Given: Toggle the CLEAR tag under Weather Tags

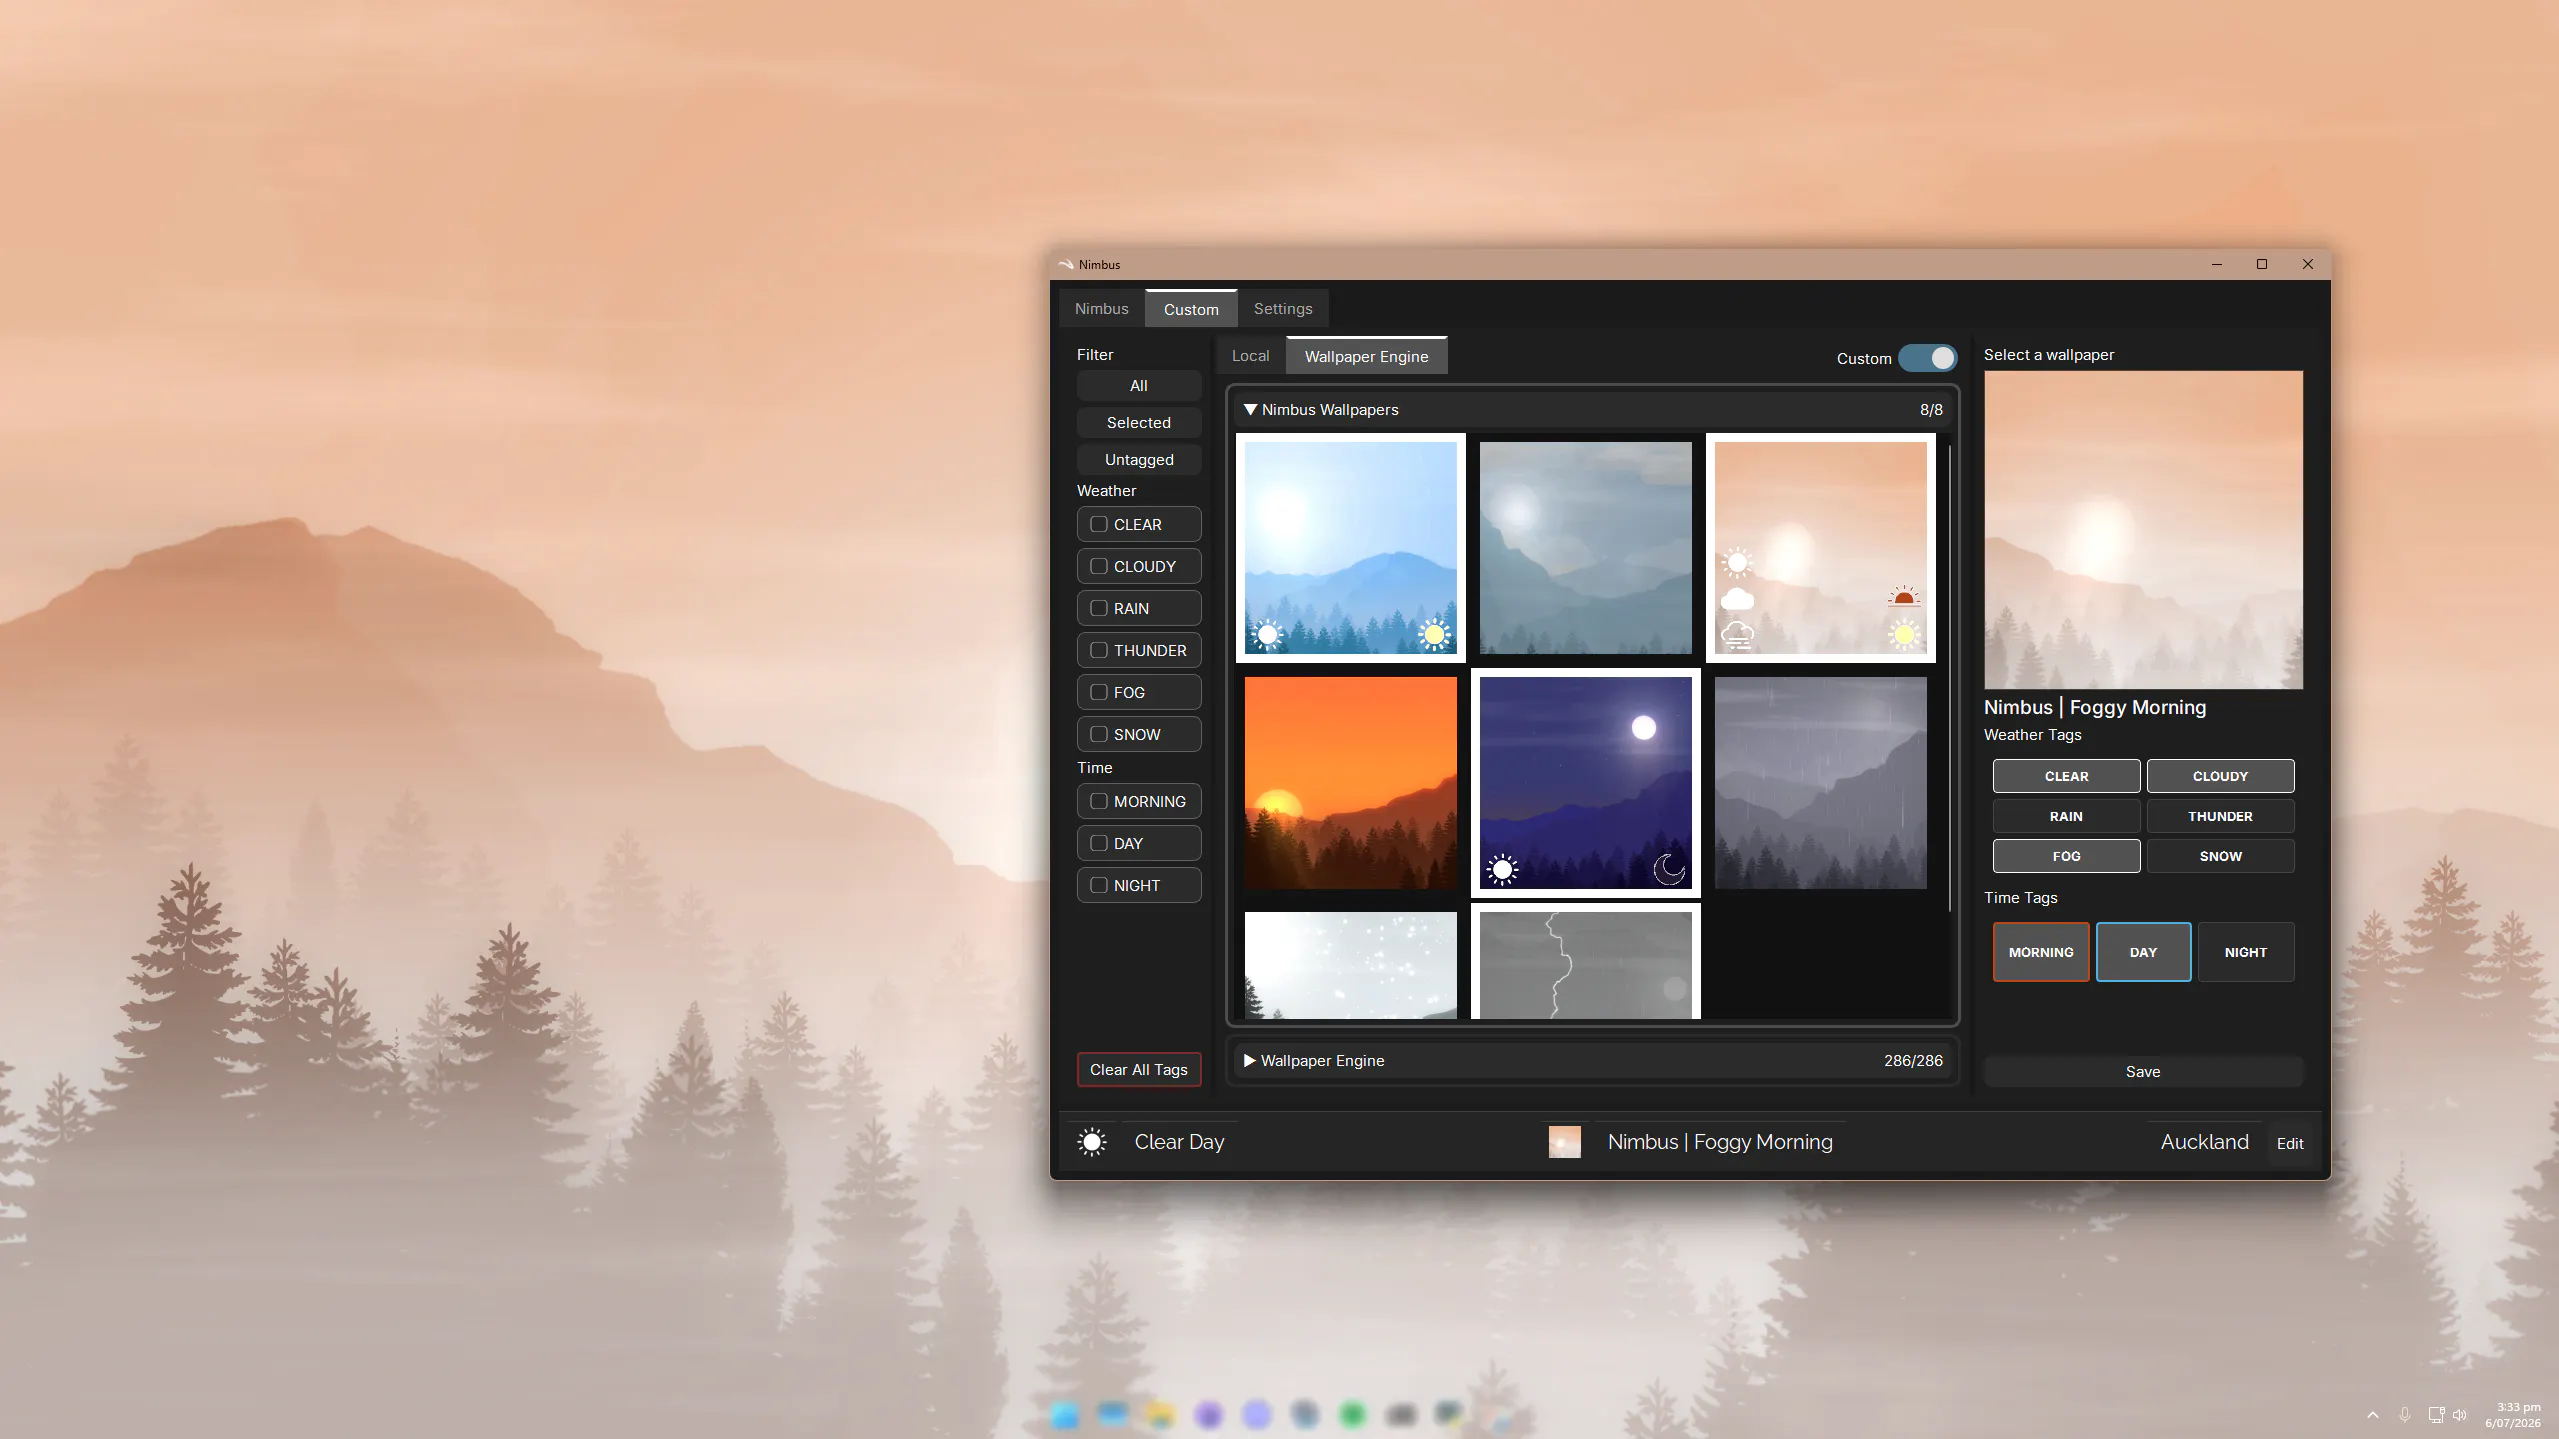Looking at the screenshot, I should tap(2066, 776).
